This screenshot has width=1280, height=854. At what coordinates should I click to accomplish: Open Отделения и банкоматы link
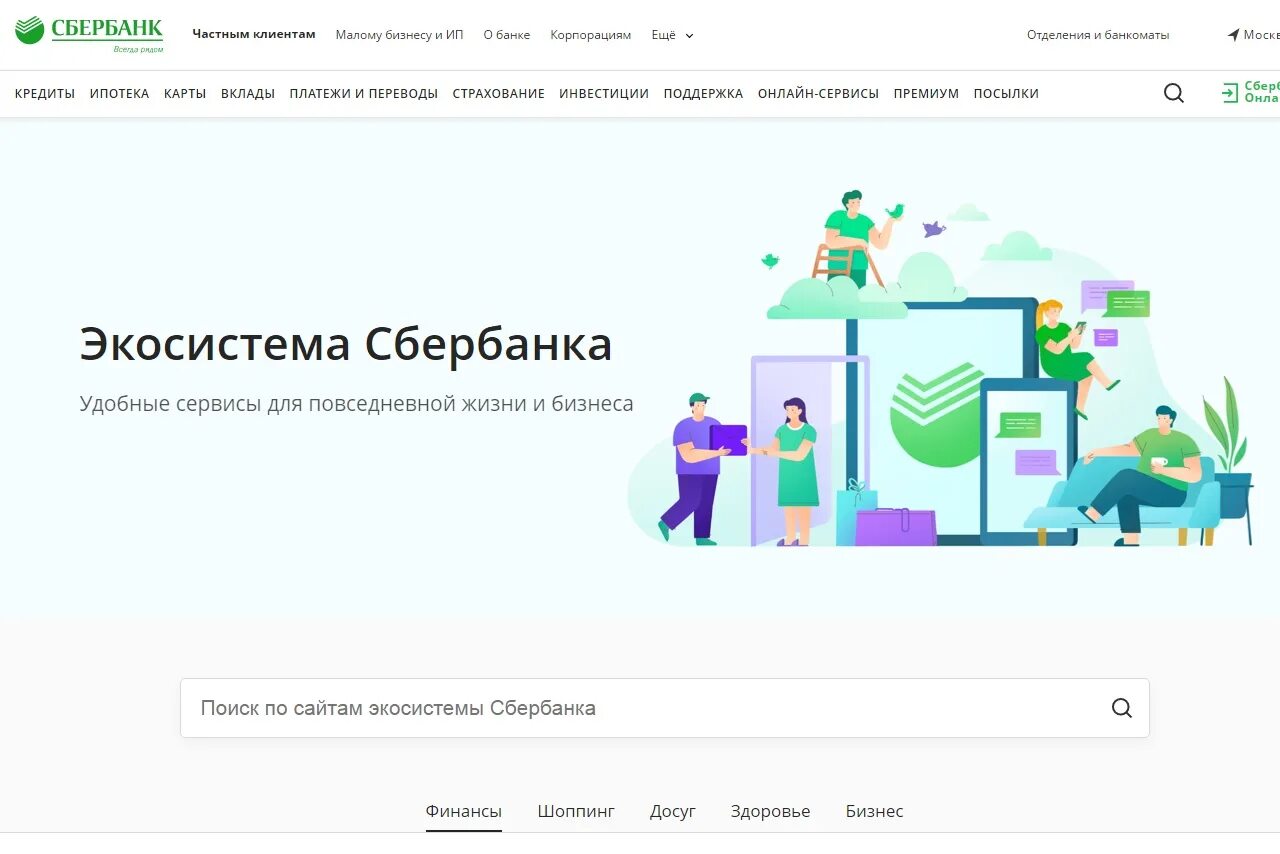(x=1098, y=35)
